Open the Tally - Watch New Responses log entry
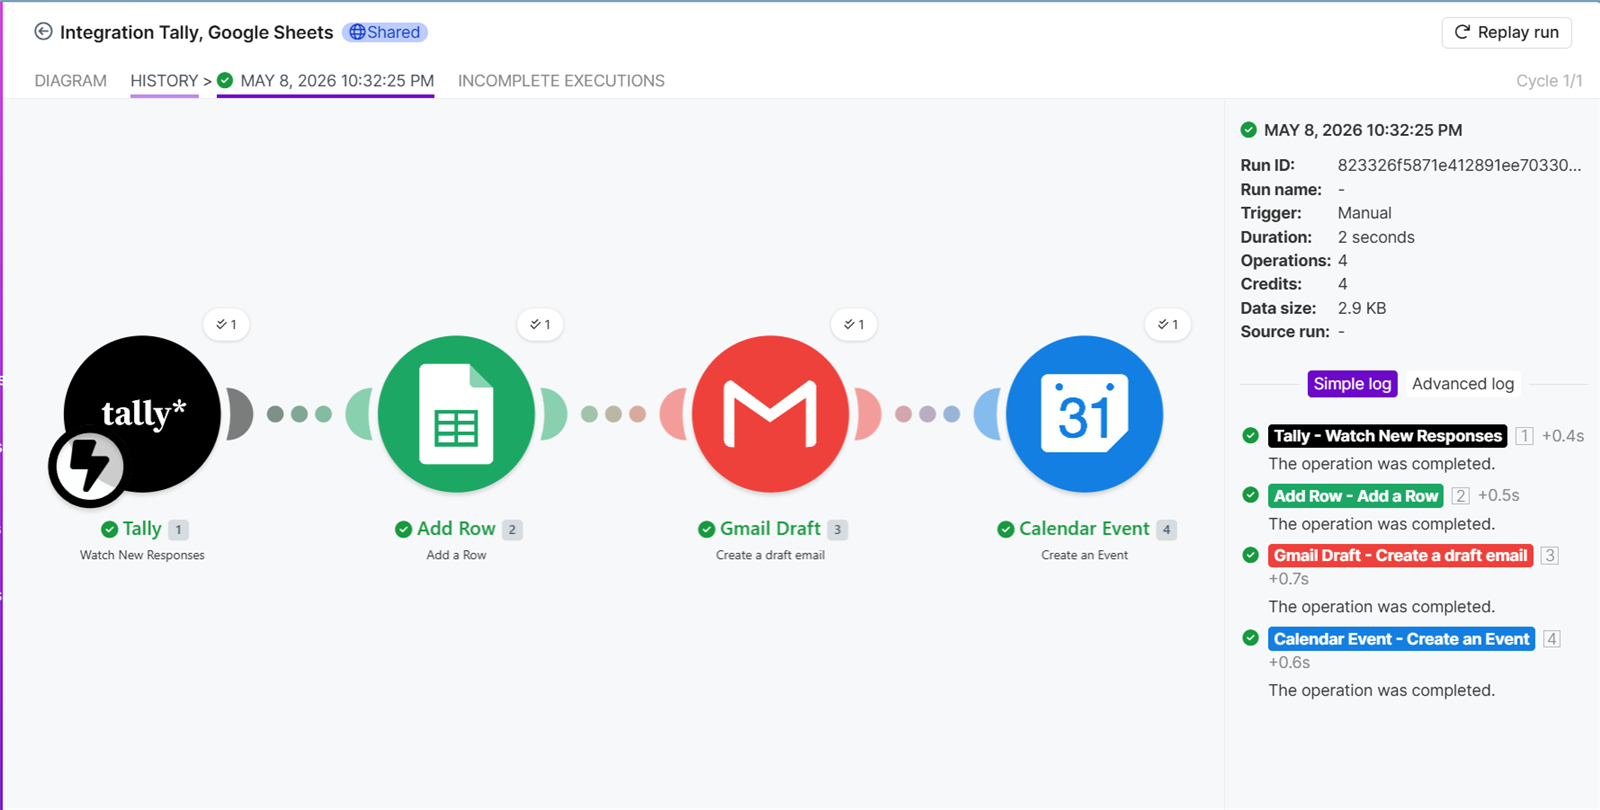The width and height of the screenshot is (1600, 810). point(1387,436)
